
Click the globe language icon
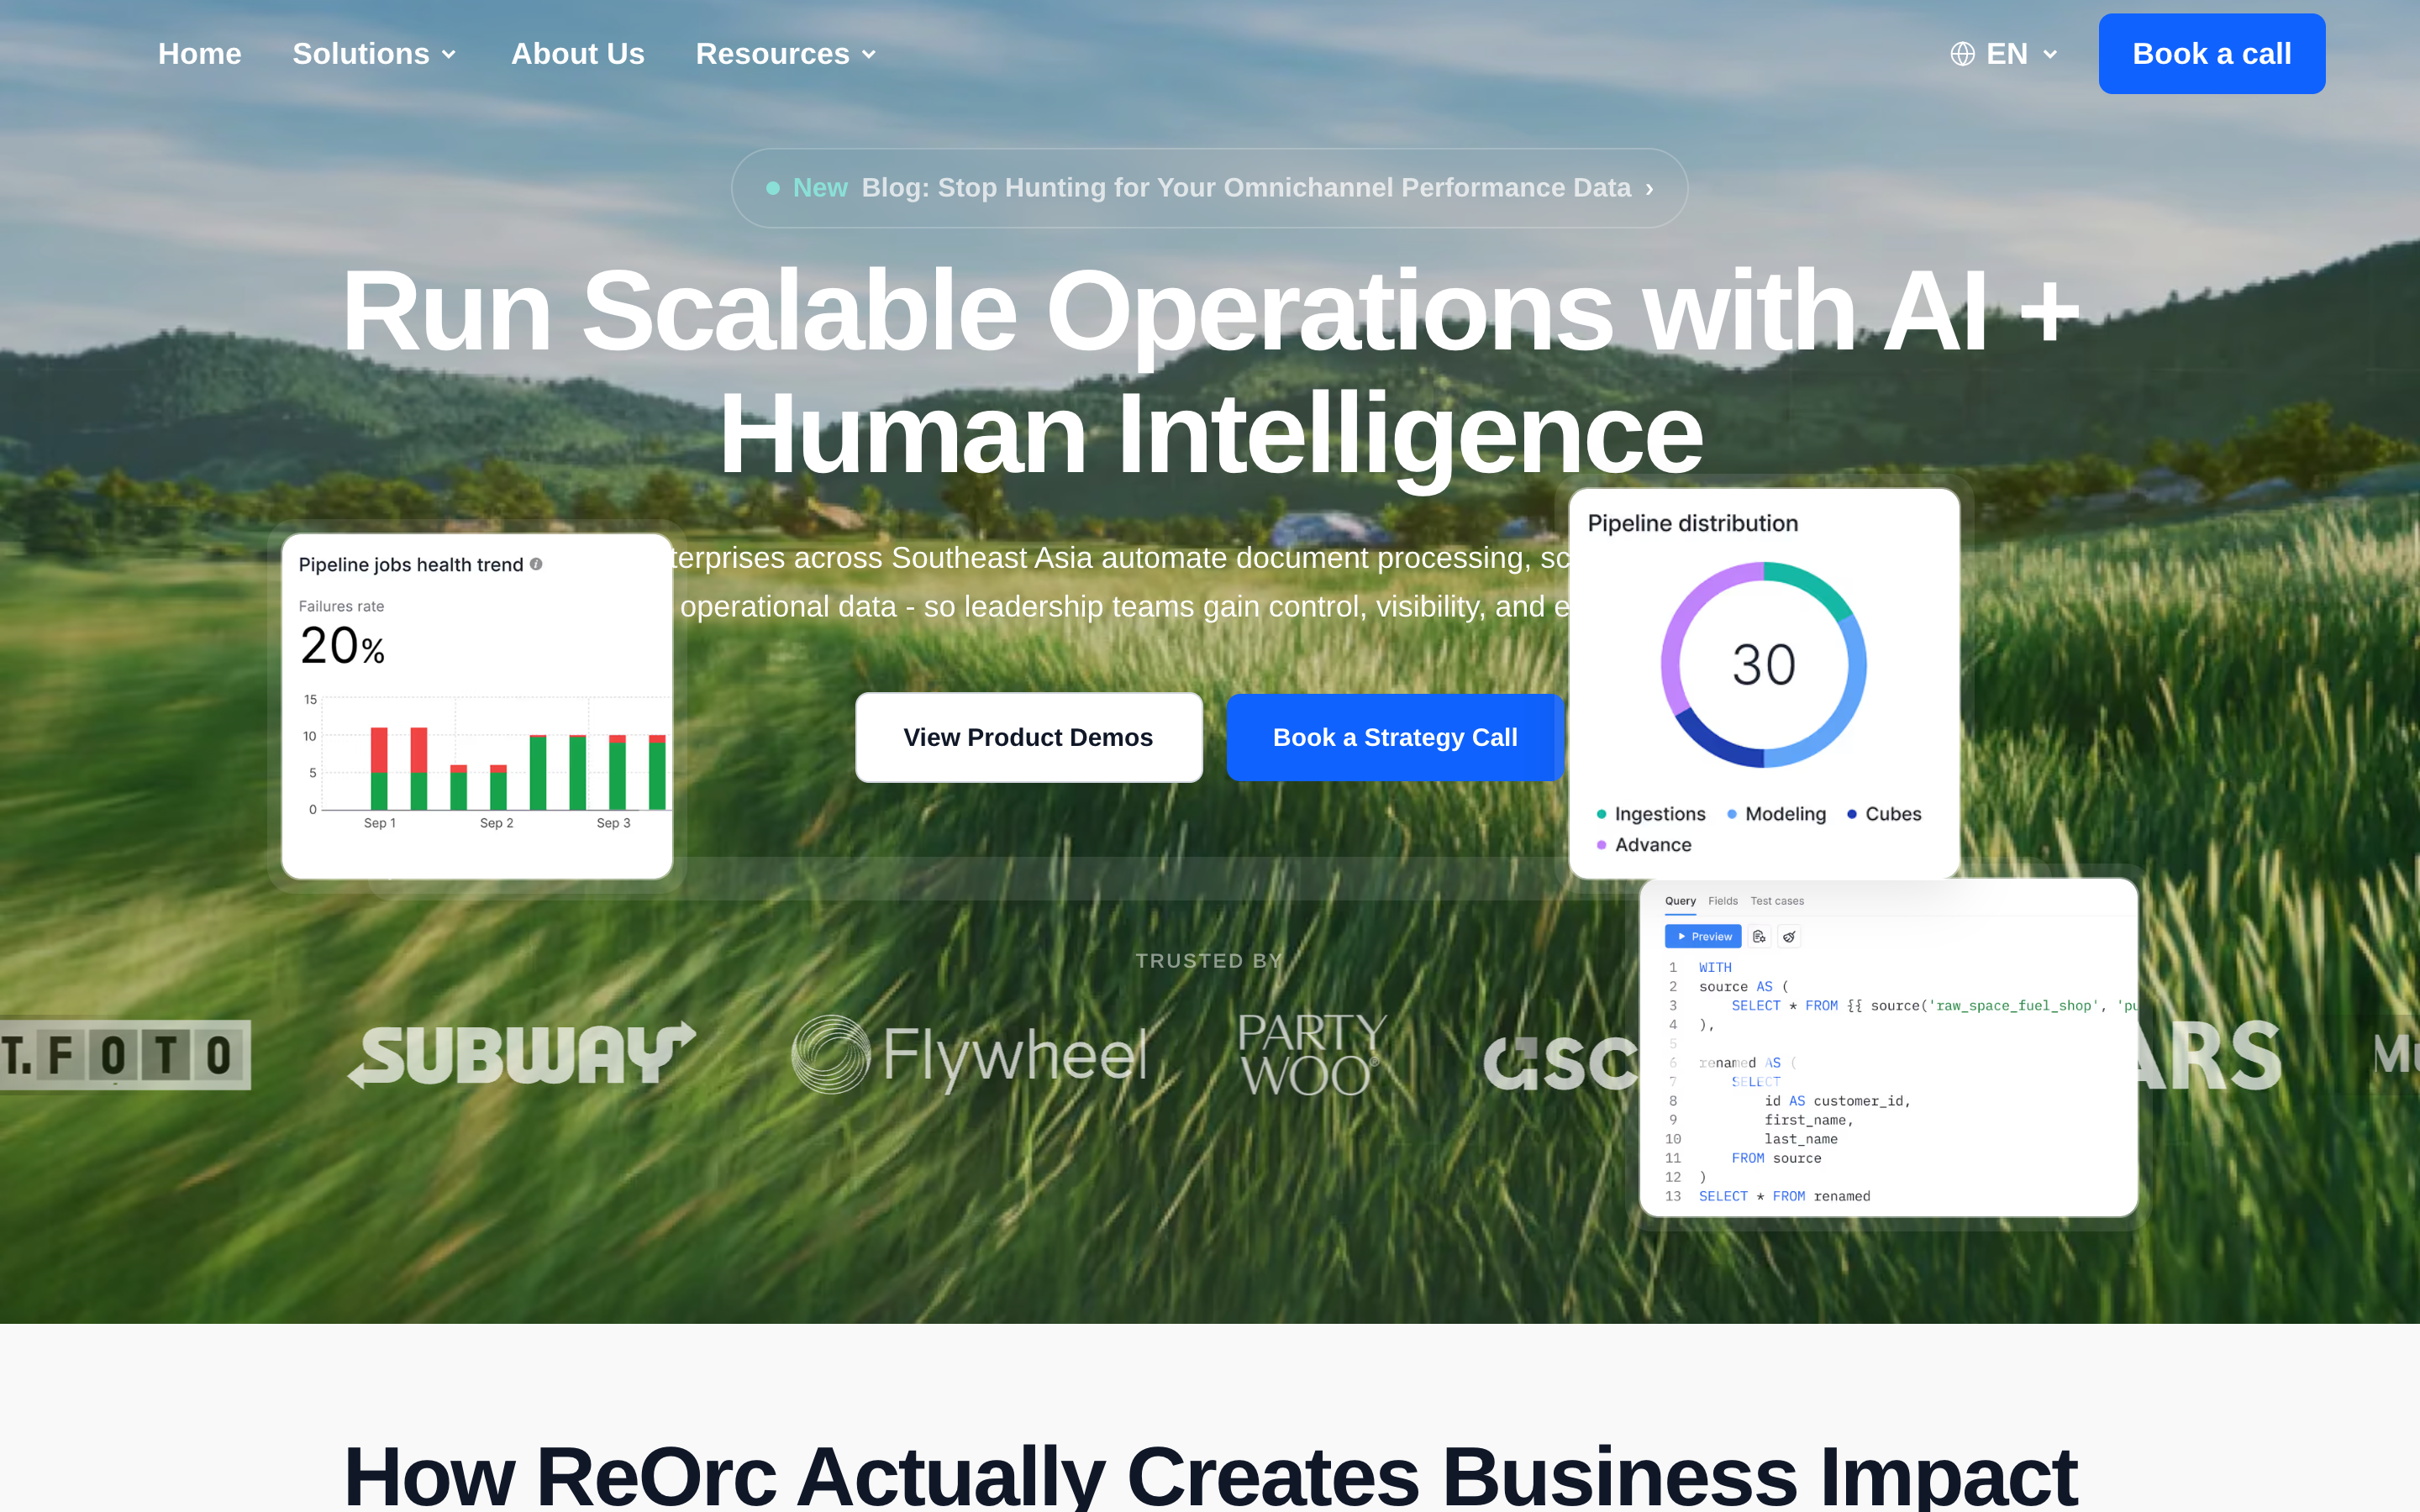tap(1962, 54)
